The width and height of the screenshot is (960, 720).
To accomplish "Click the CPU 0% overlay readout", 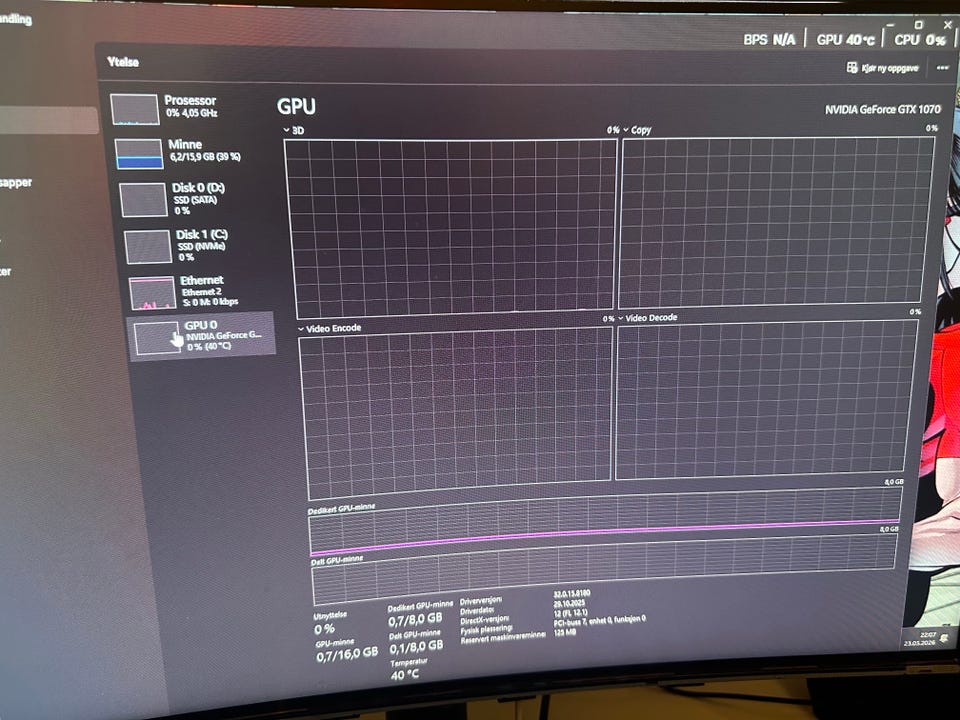I will tap(919, 40).
